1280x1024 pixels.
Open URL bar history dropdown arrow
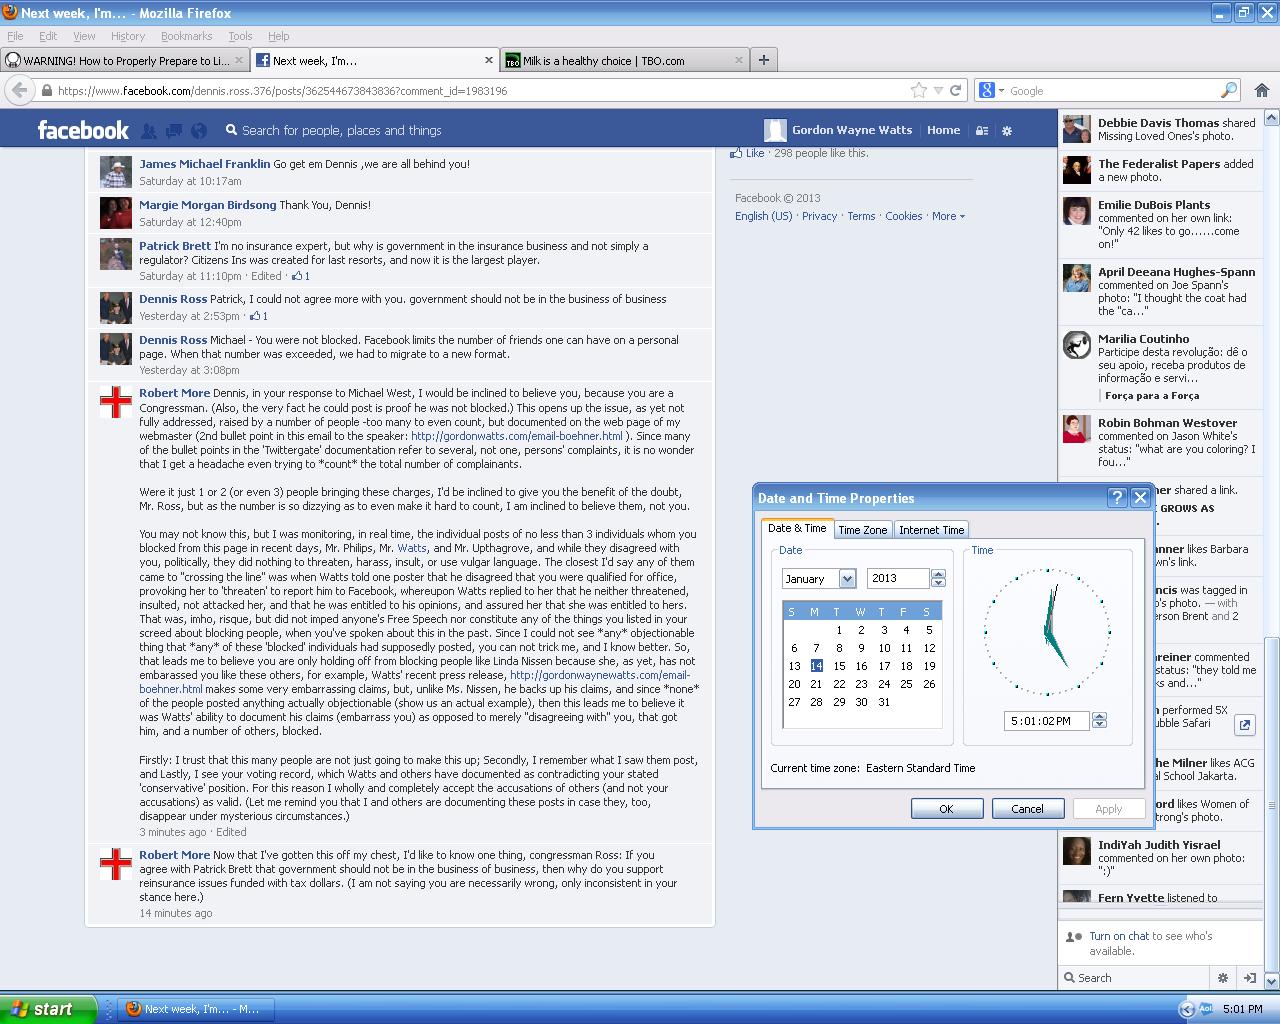[x=938, y=90]
